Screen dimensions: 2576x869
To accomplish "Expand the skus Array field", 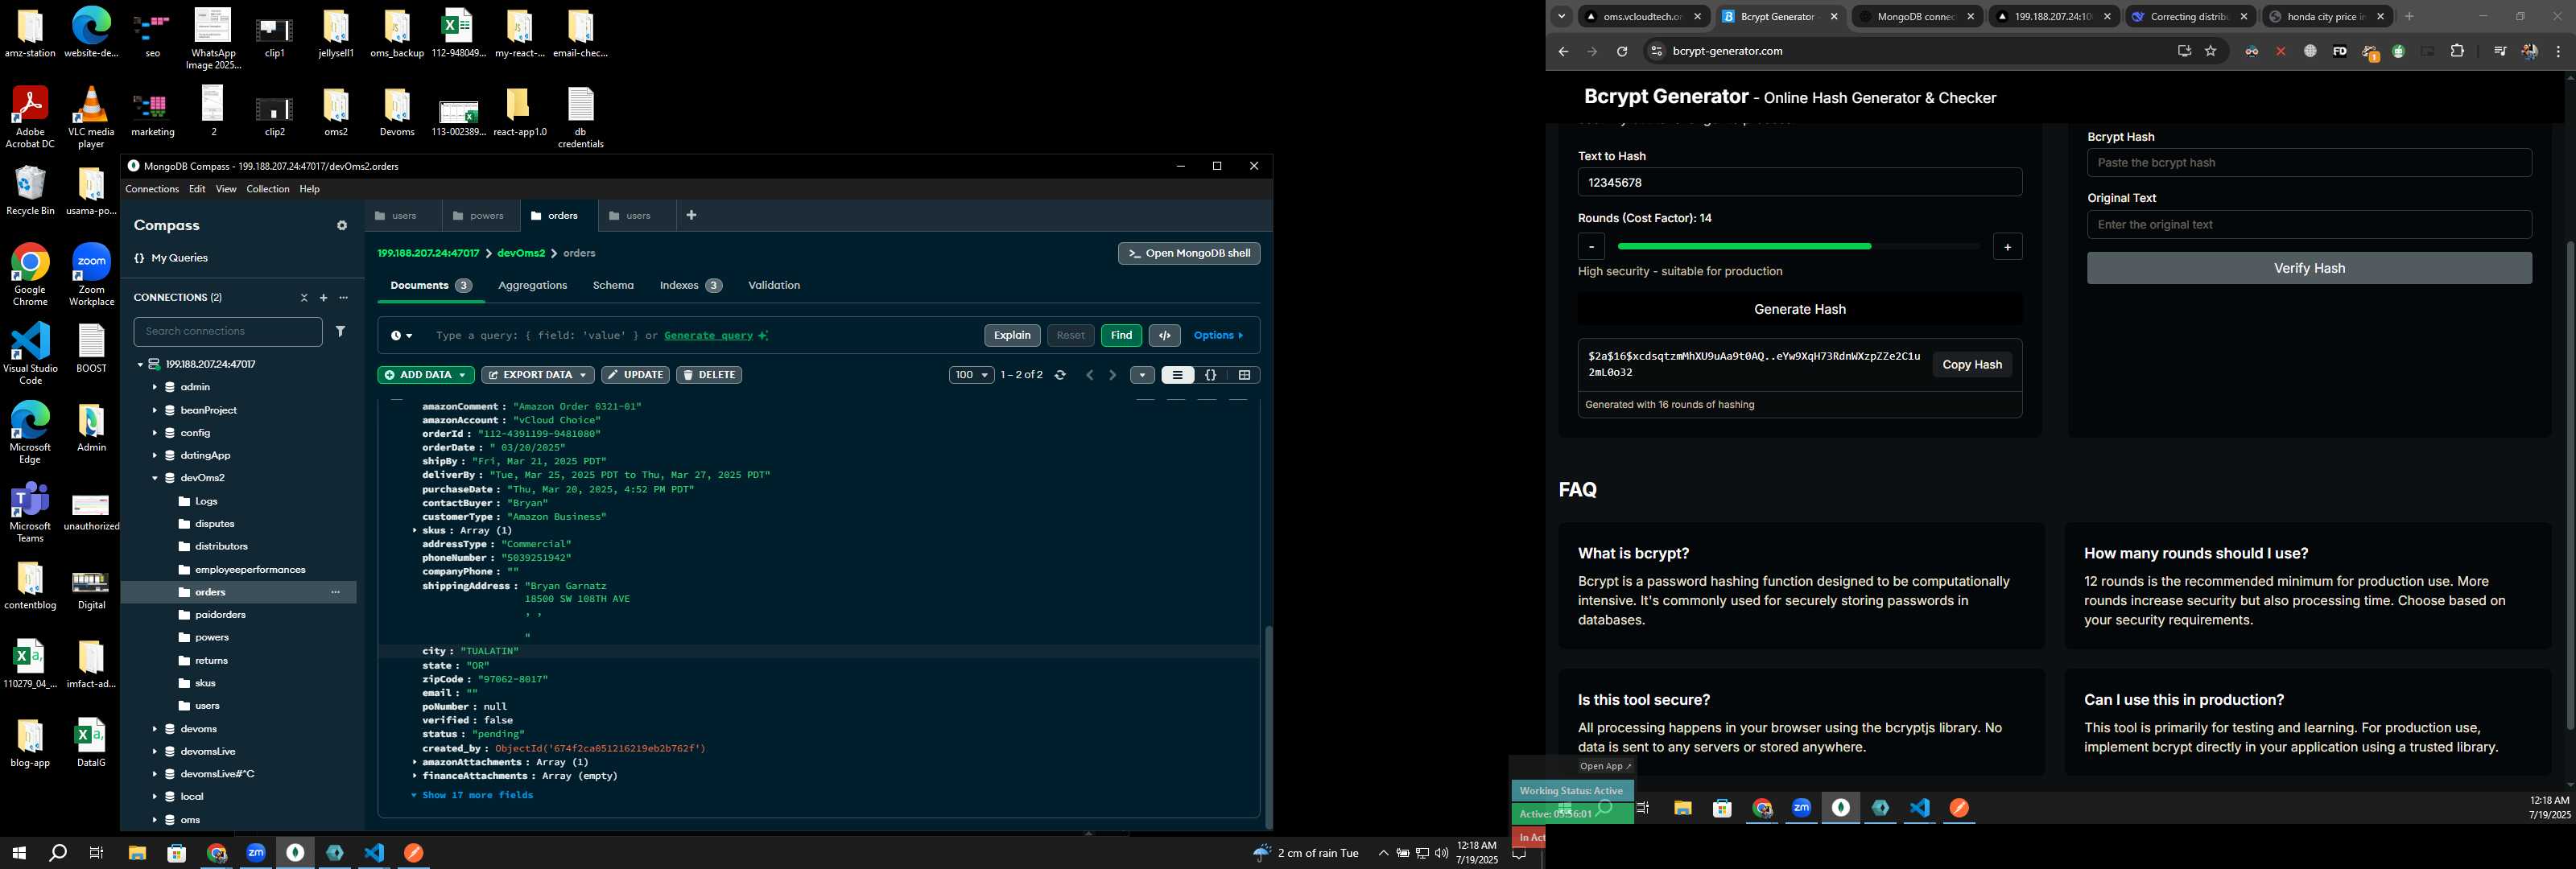I will click(x=415, y=531).
